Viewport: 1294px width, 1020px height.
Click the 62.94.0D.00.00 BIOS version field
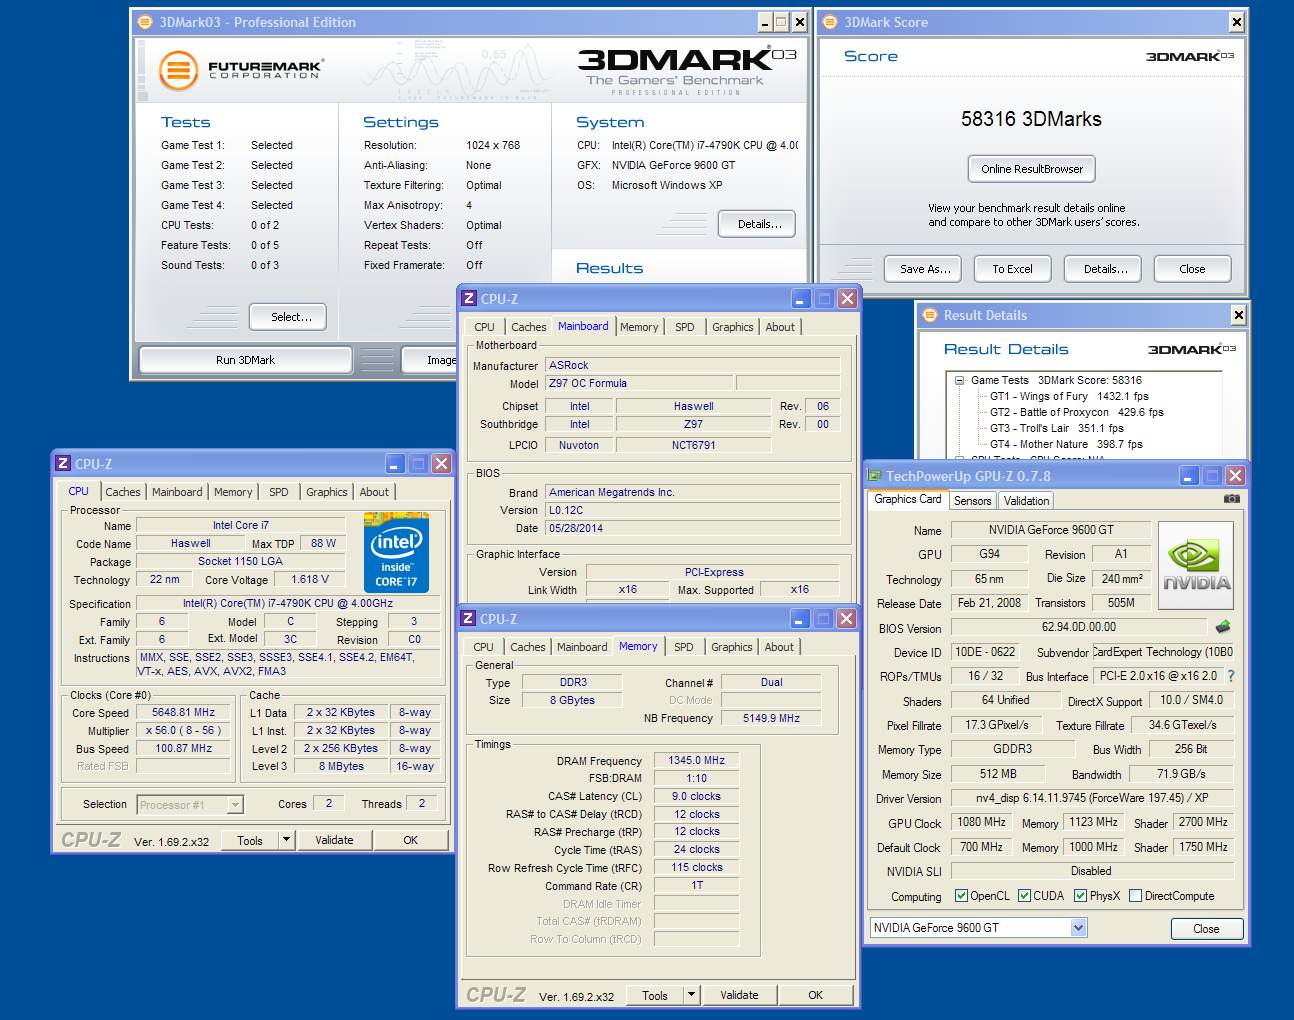[1078, 627]
